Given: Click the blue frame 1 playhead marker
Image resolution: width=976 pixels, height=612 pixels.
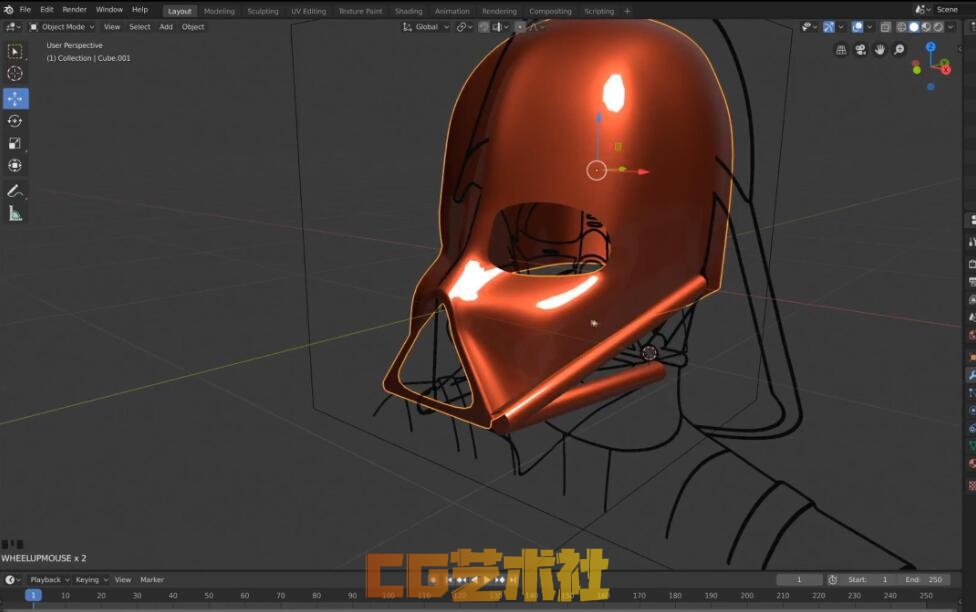Looking at the screenshot, I should pos(33,595).
